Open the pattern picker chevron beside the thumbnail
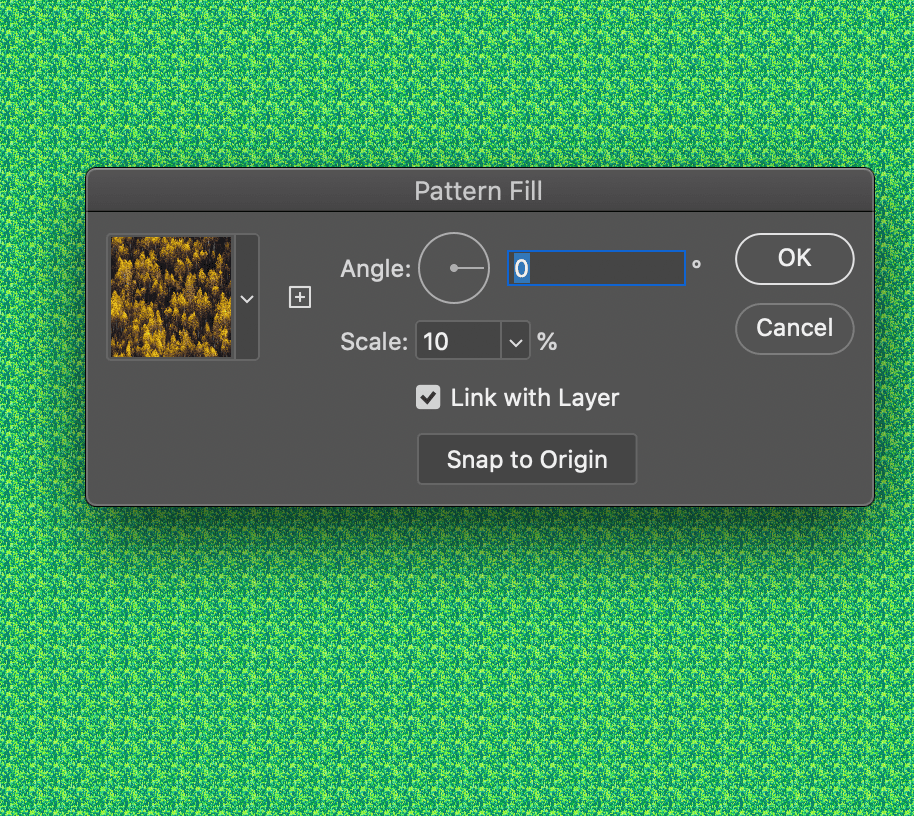 [x=246, y=297]
